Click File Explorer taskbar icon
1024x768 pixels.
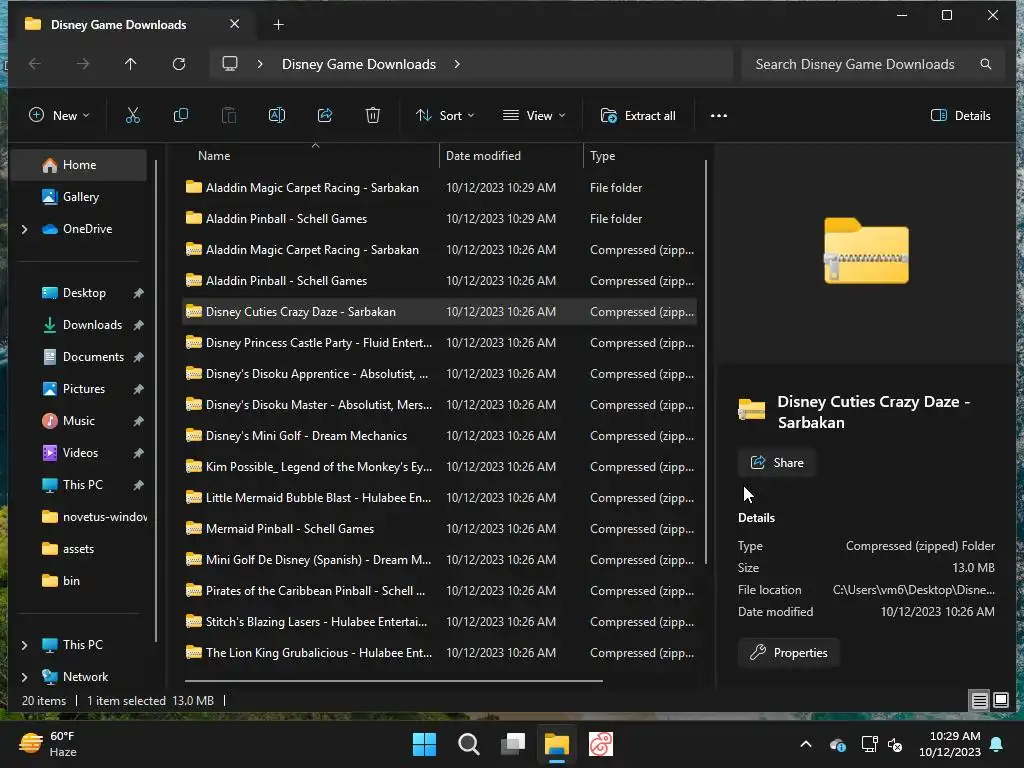tap(557, 744)
